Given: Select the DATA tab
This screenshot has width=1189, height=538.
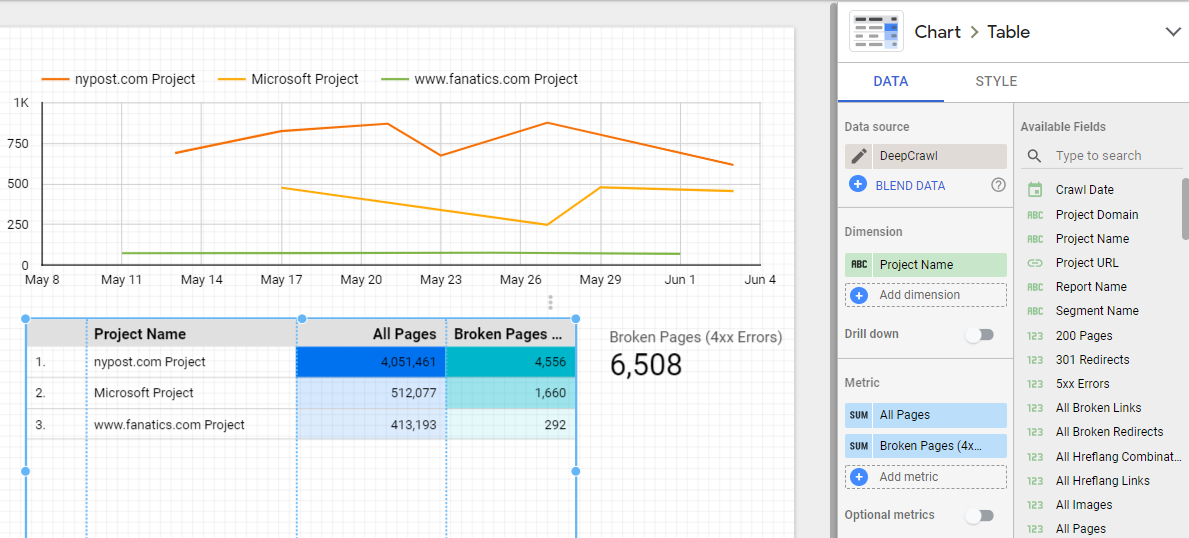Looking at the screenshot, I should (x=890, y=81).
